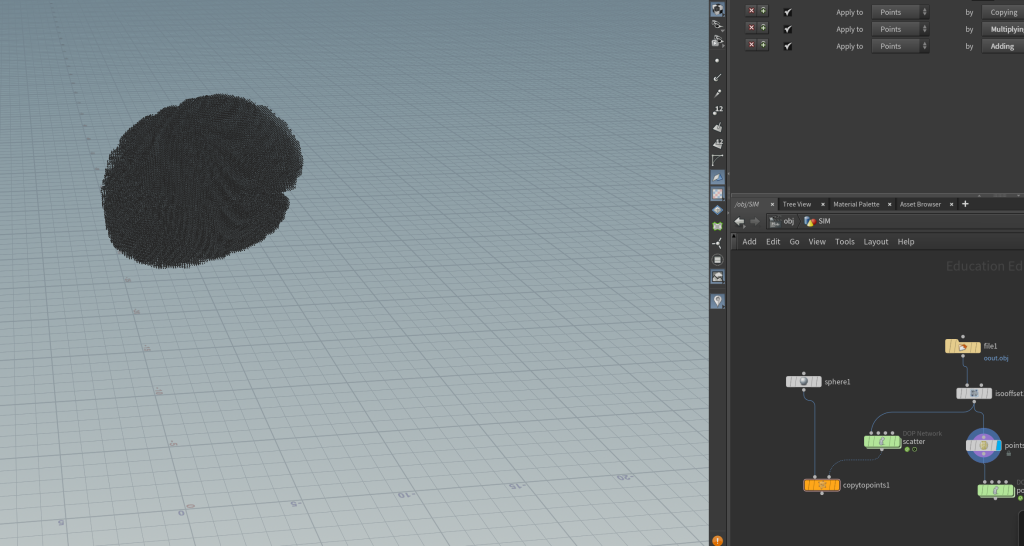The width and height of the screenshot is (1024, 546).
Task: Add a new pane tab with plus
Action: (965, 204)
